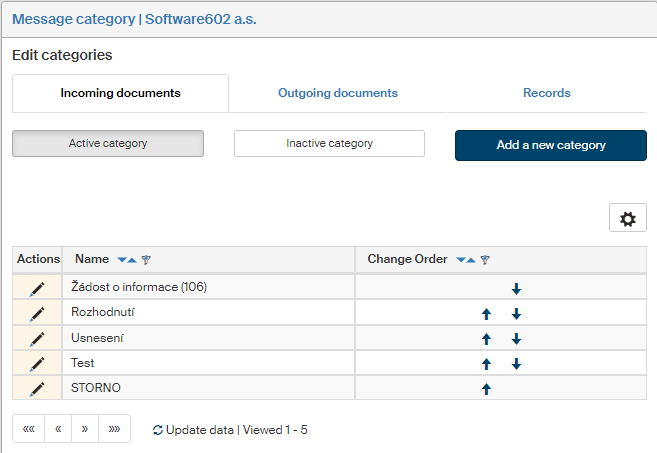Sort Change Order column ascending

471,260
